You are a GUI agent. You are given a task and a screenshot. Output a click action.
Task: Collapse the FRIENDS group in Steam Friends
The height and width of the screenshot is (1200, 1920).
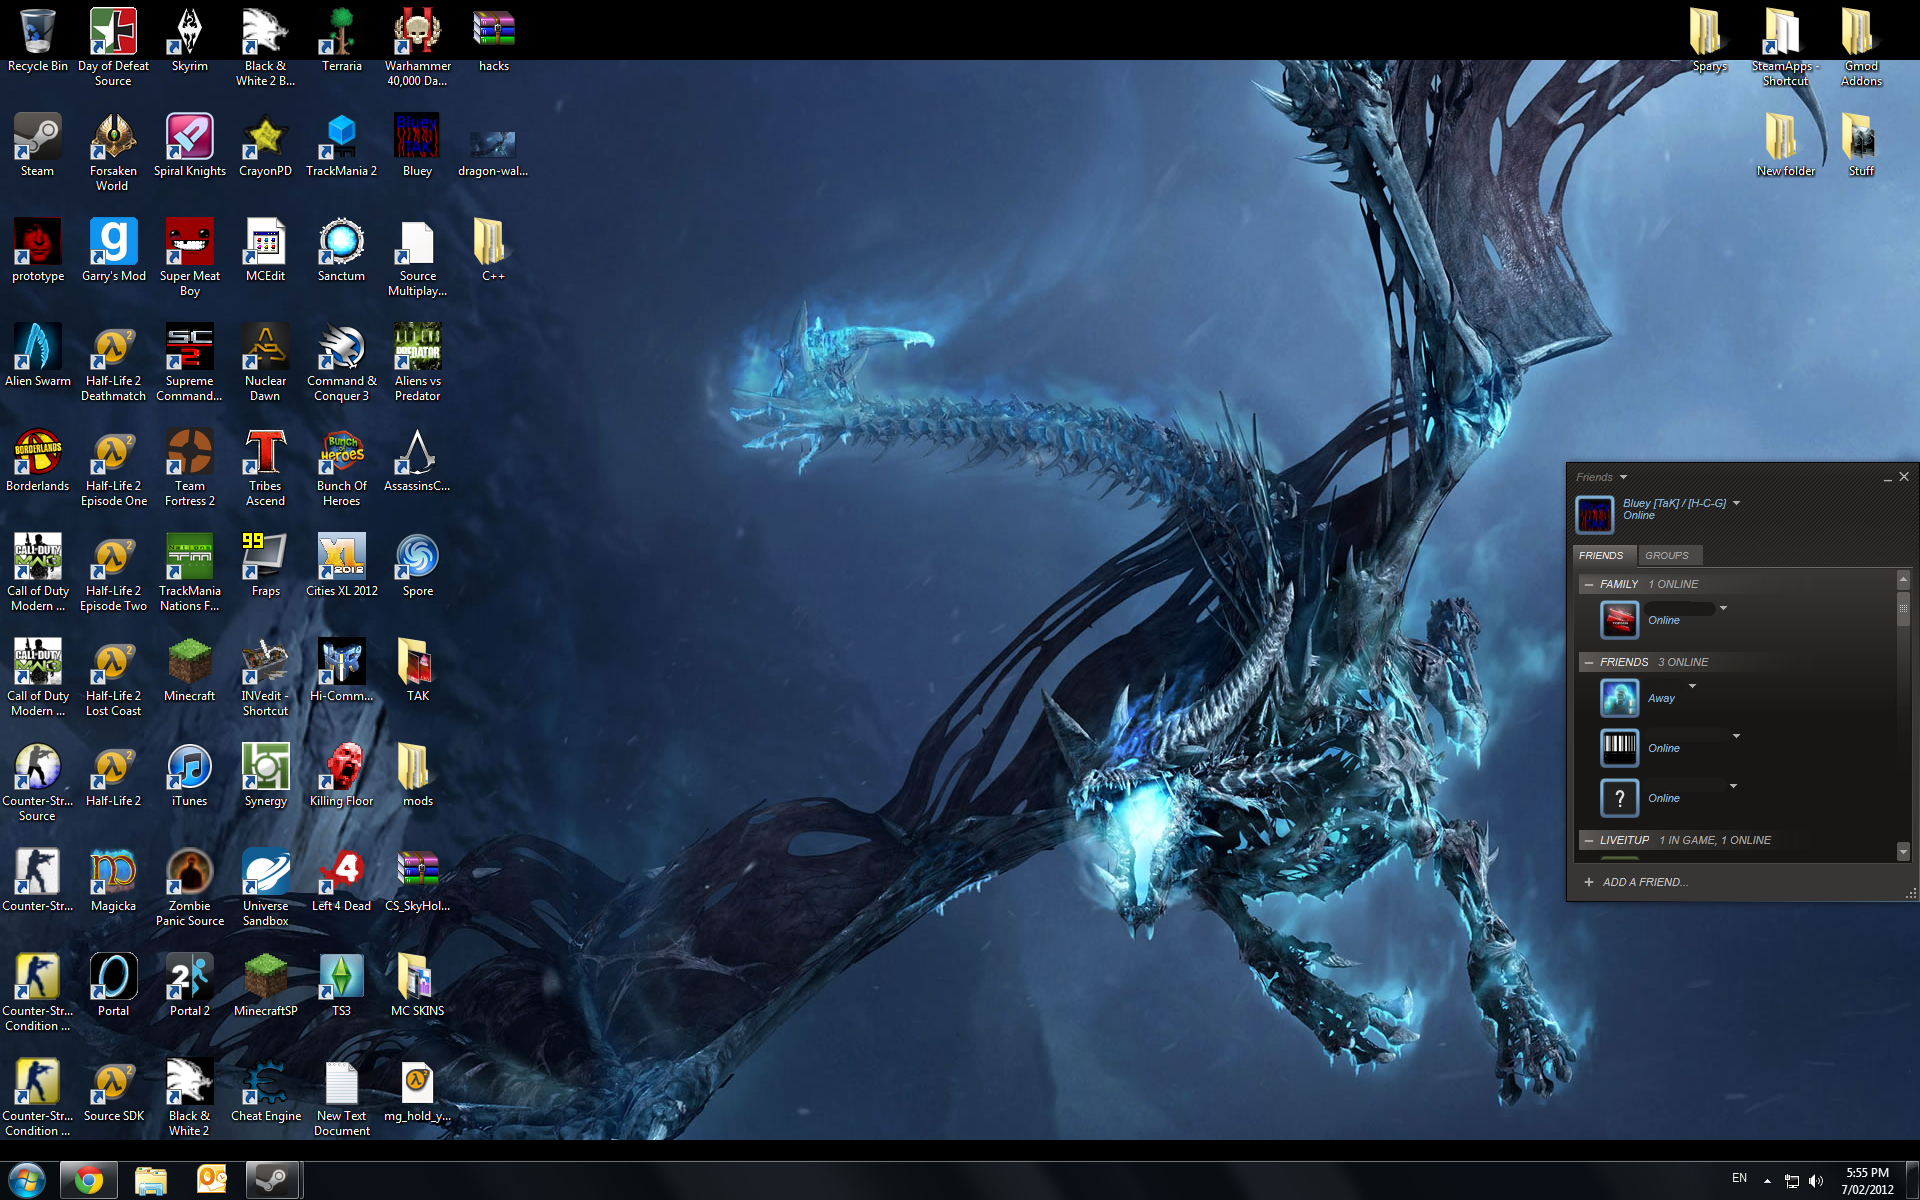(1589, 662)
